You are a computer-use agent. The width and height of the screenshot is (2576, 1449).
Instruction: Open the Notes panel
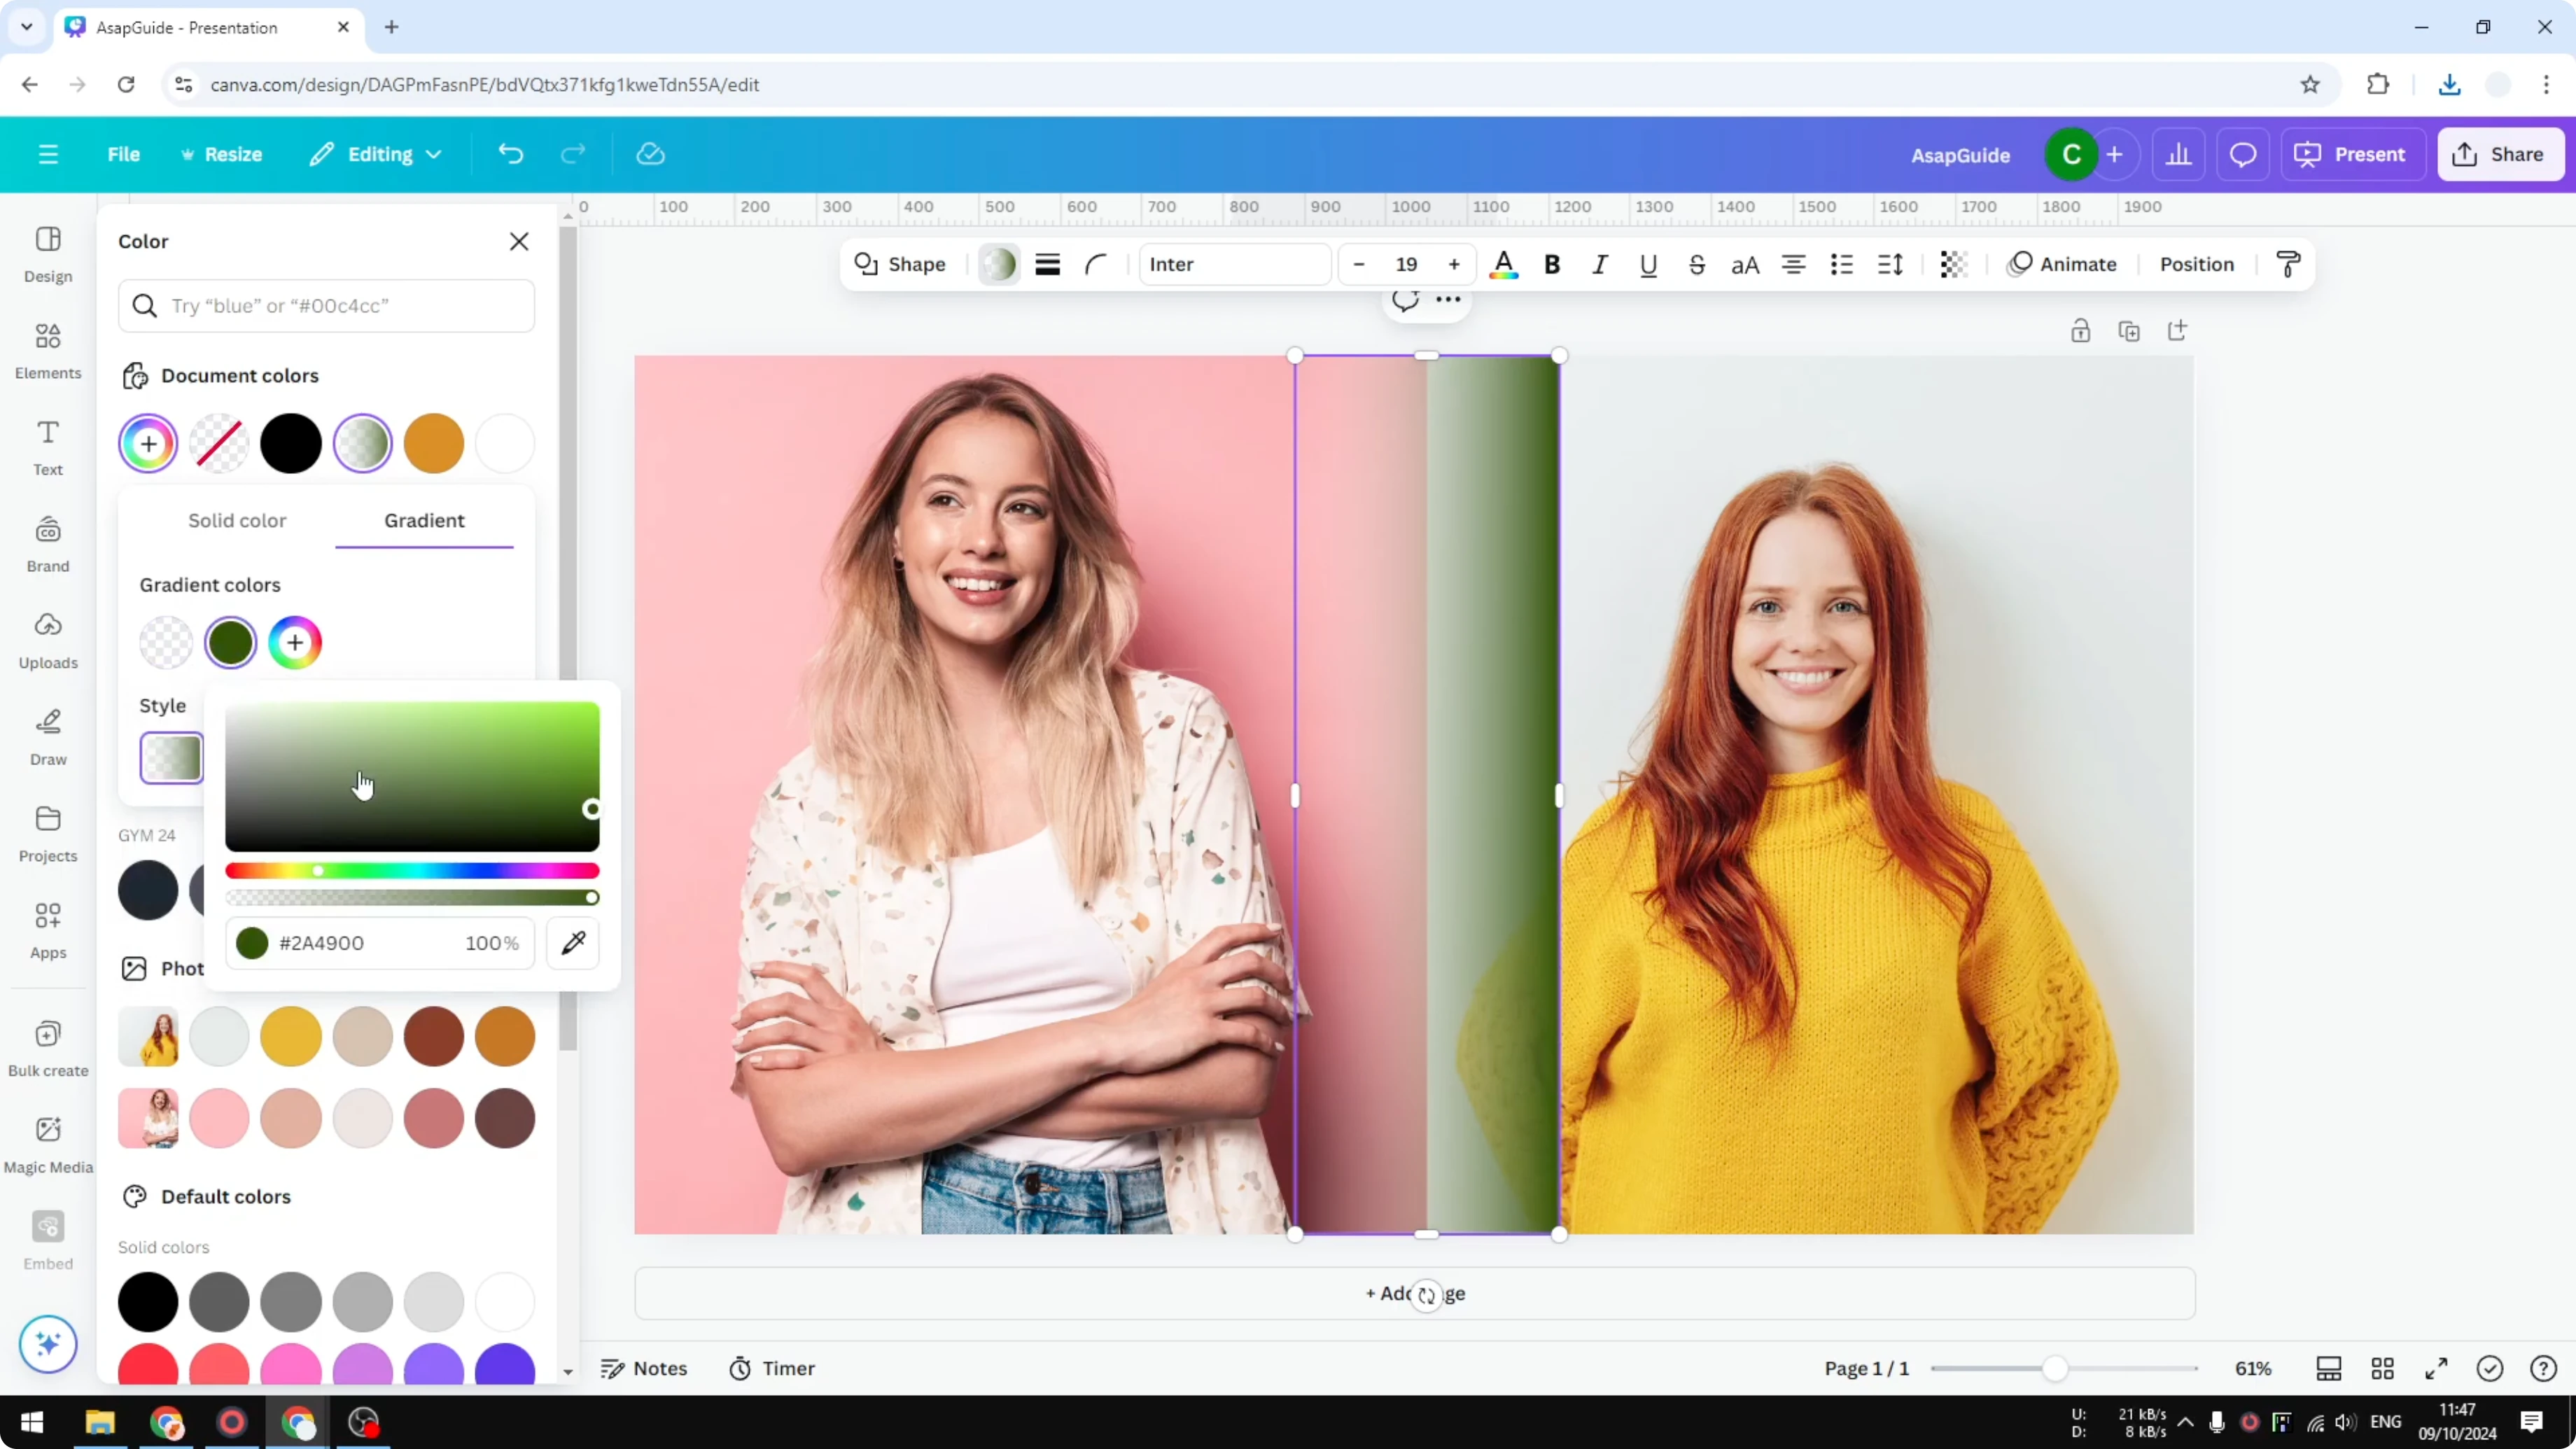[644, 1368]
